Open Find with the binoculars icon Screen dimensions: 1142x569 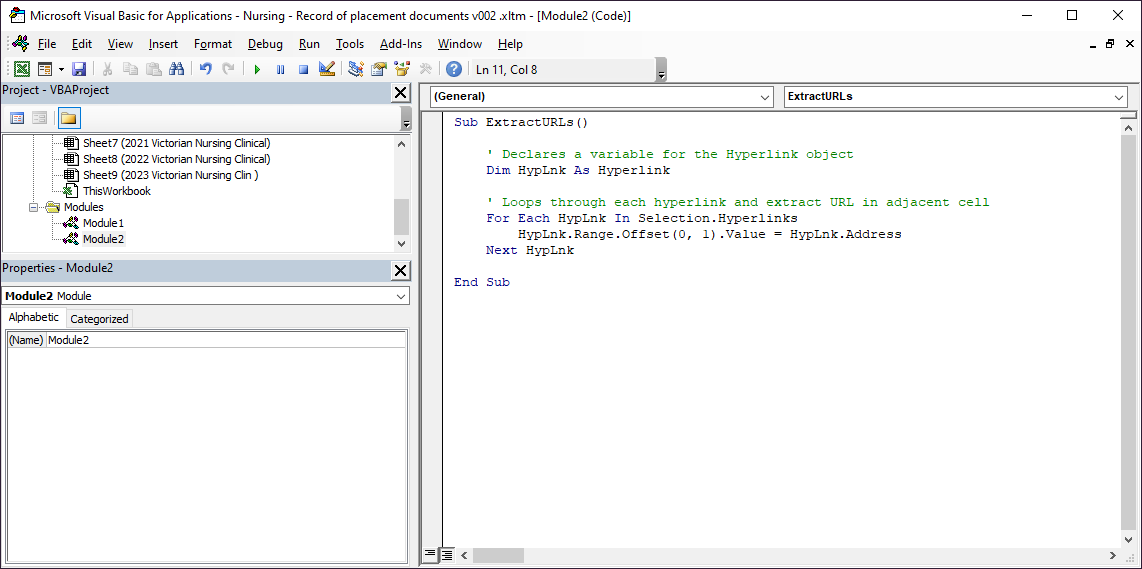click(x=176, y=69)
